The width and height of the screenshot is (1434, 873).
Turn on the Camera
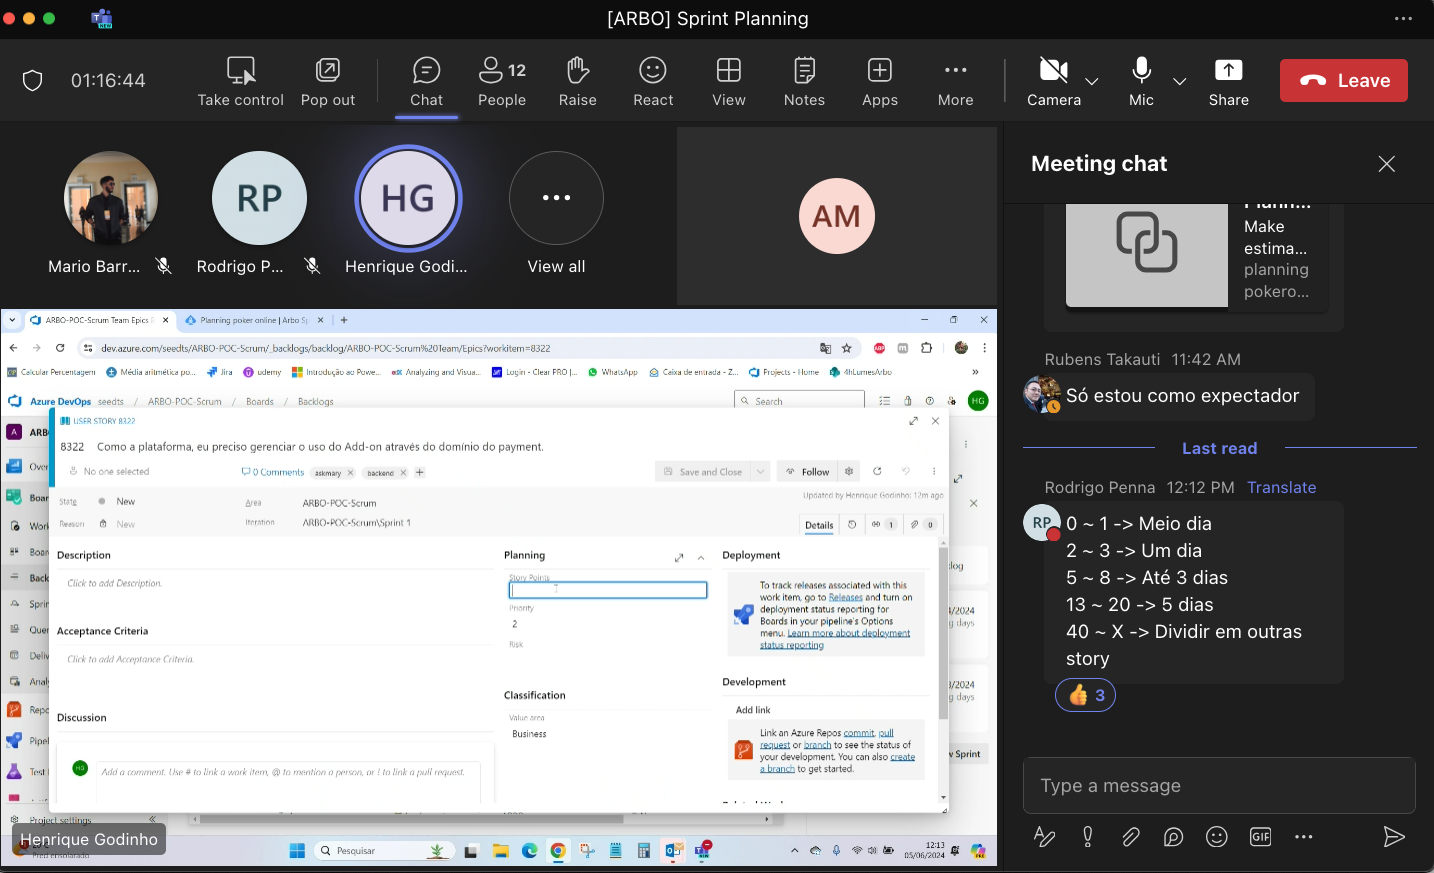[x=1053, y=81]
